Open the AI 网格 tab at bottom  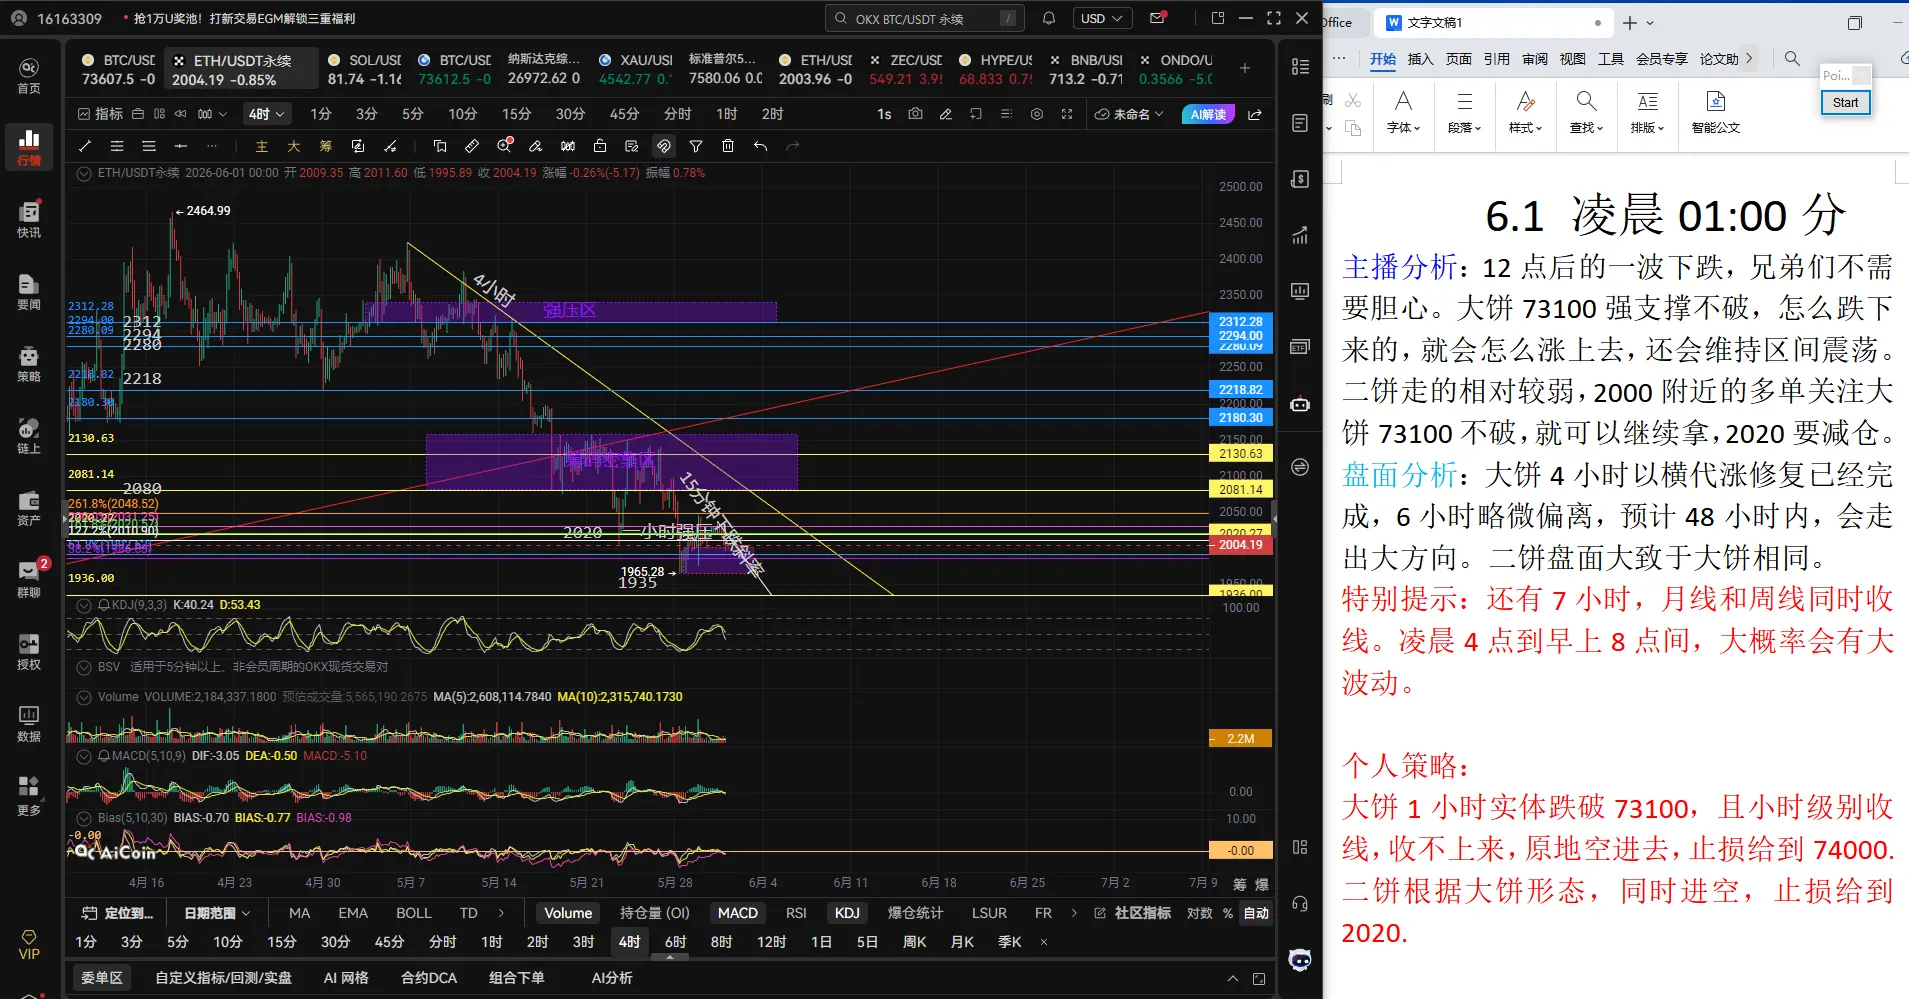(x=346, y=978)
